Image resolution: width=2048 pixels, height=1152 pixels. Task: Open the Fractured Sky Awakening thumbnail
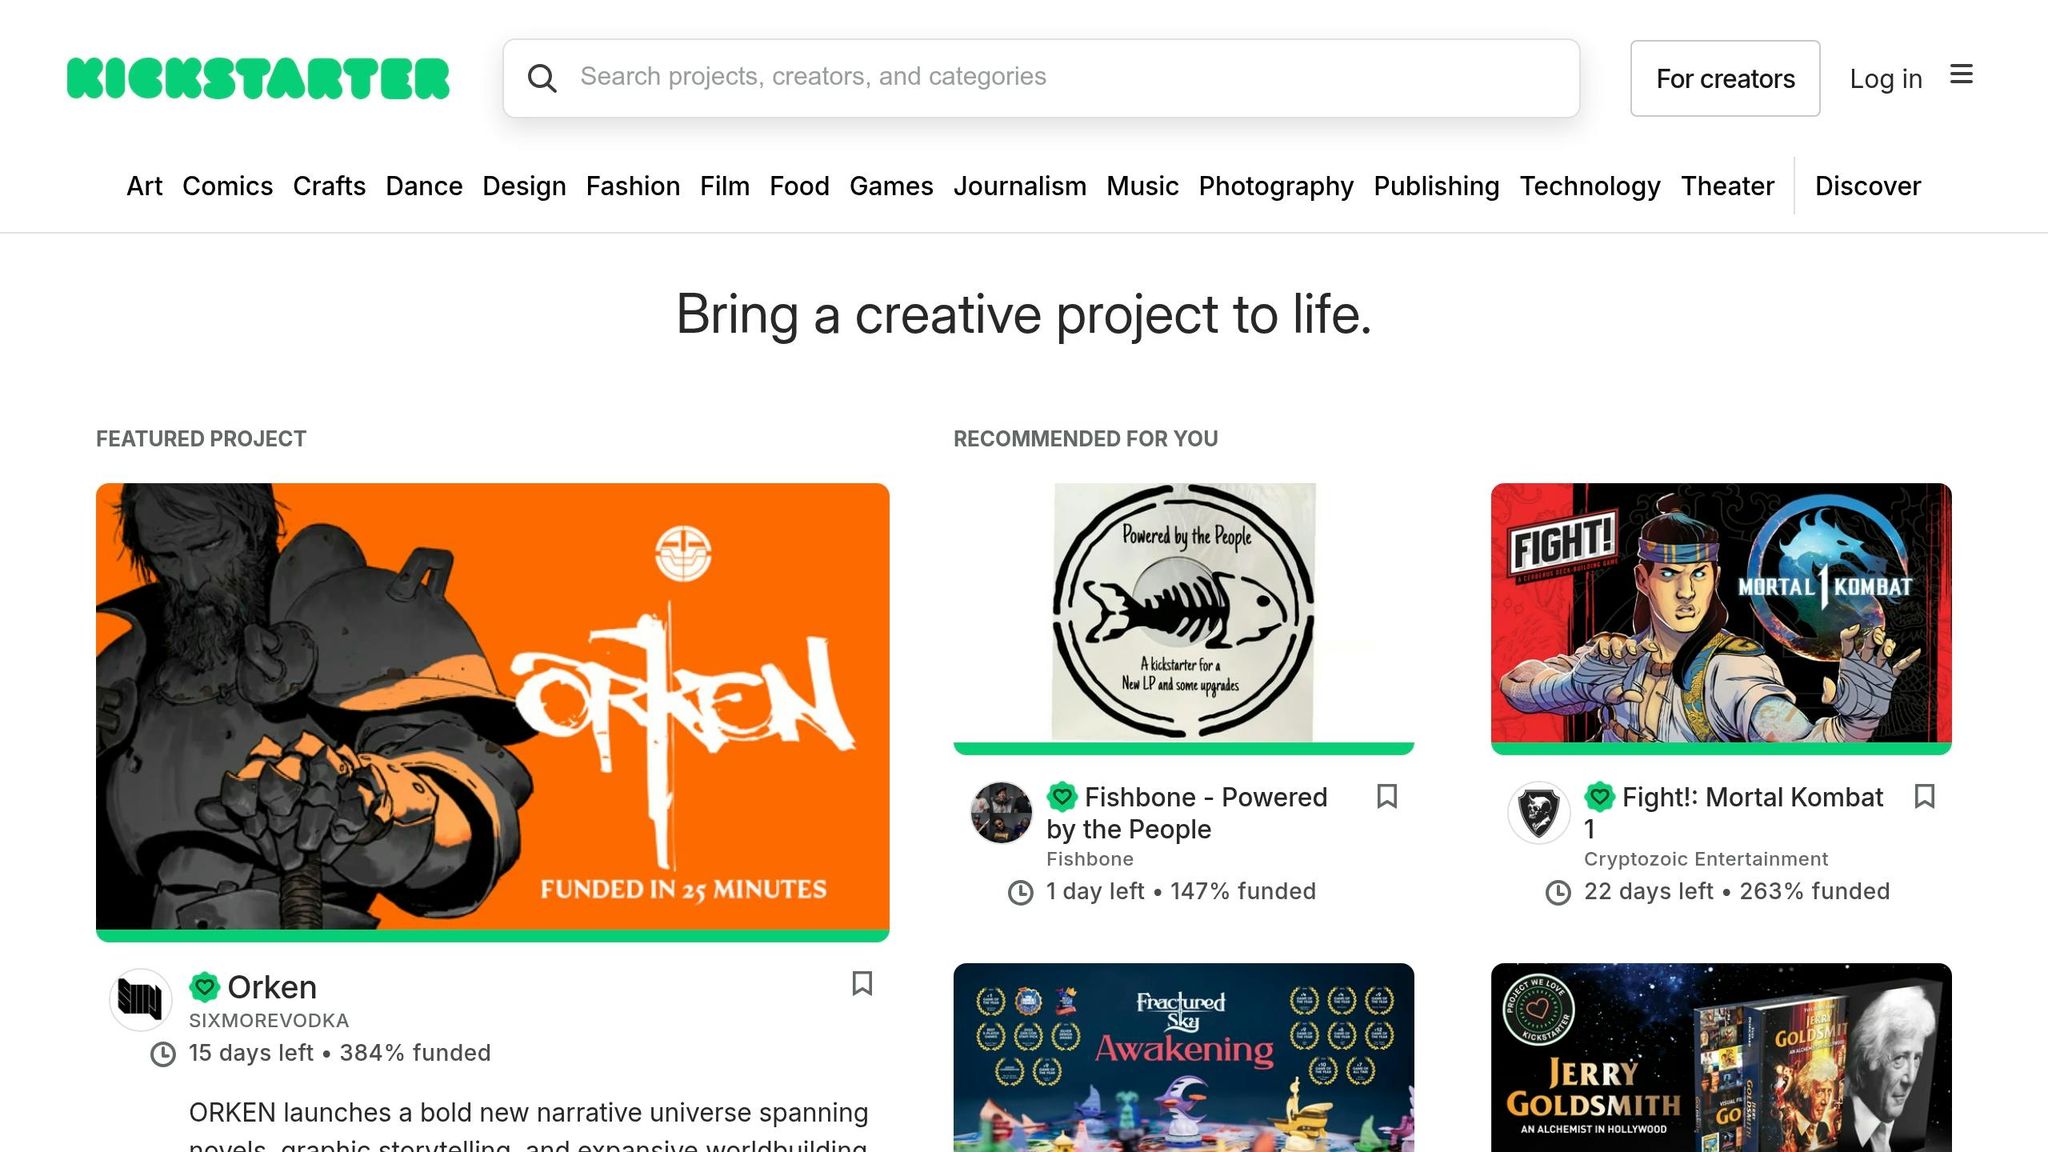(x=1183, y=1058)
